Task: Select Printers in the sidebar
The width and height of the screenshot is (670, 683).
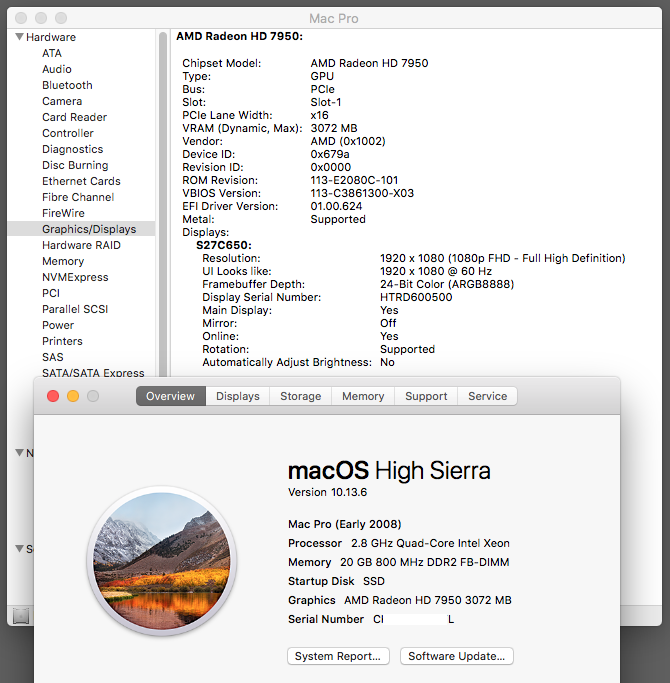Action: [62, 341]
